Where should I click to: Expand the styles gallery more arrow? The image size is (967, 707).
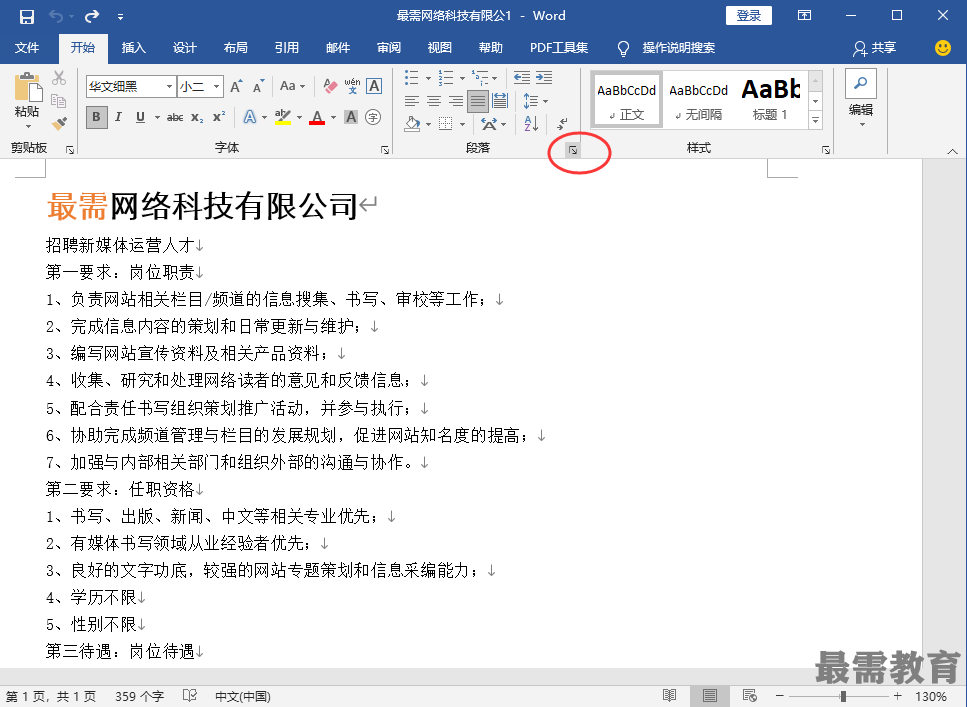pyautogui.click(x=815, y=120)
